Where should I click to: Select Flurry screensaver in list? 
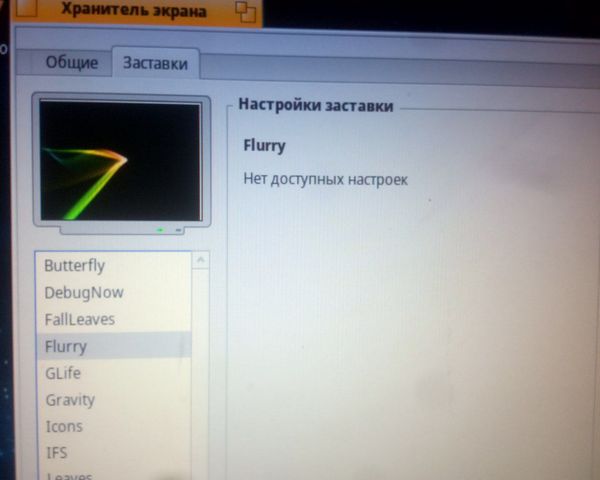(x=114, y=346)
